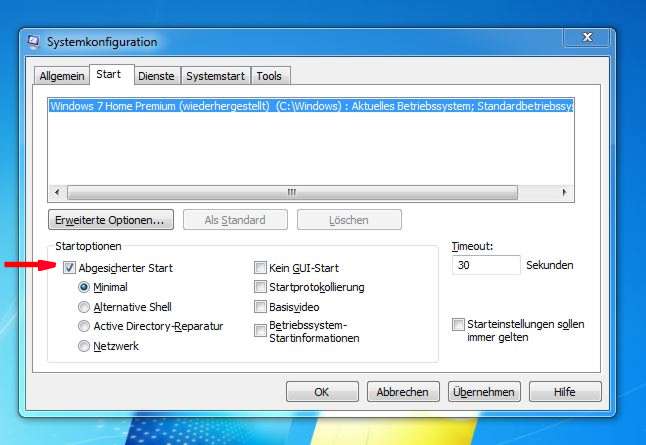The image size is (646, 445).
Task: Open the Dienste tab
Action: click(x=157, y=76)
